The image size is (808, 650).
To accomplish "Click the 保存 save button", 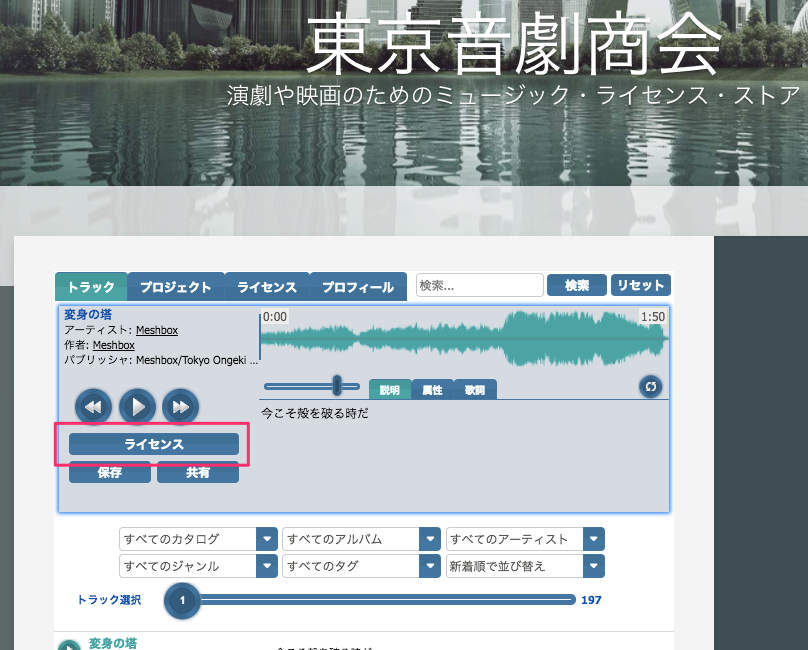I will [x=109, y=473].
